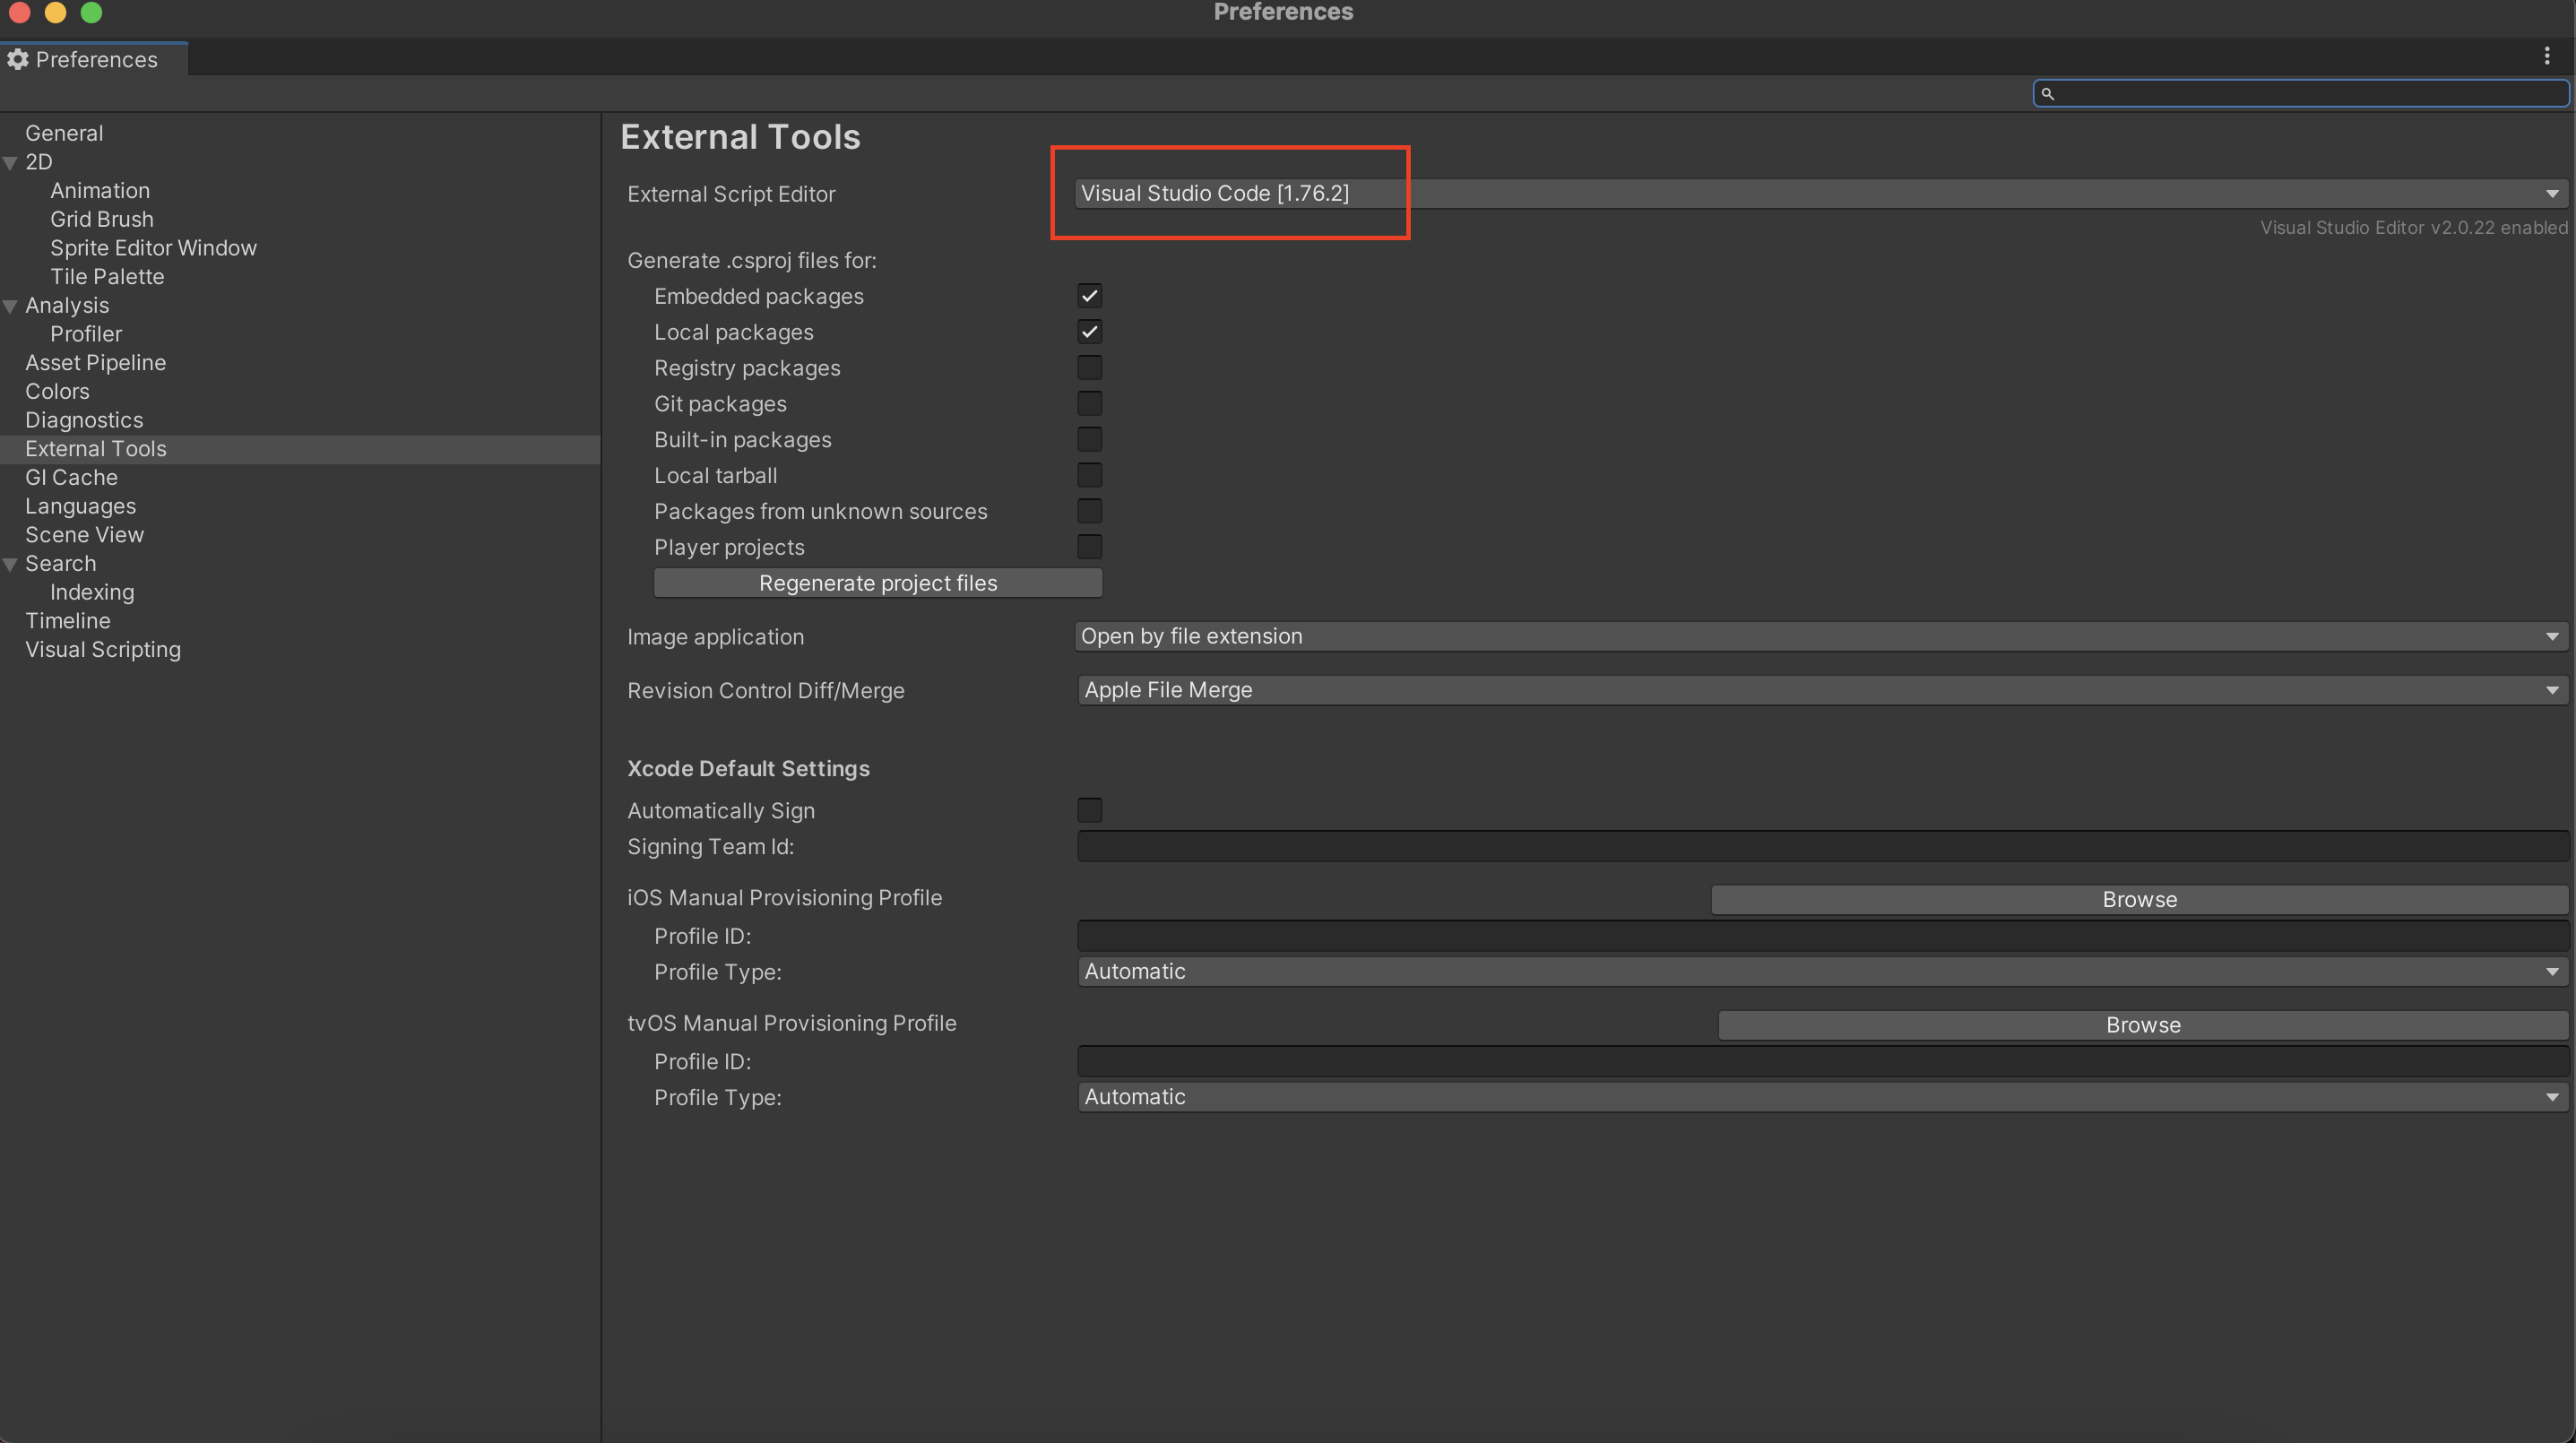Open Scene View preferences
Screen dimensions: 2576x1443
85,535
